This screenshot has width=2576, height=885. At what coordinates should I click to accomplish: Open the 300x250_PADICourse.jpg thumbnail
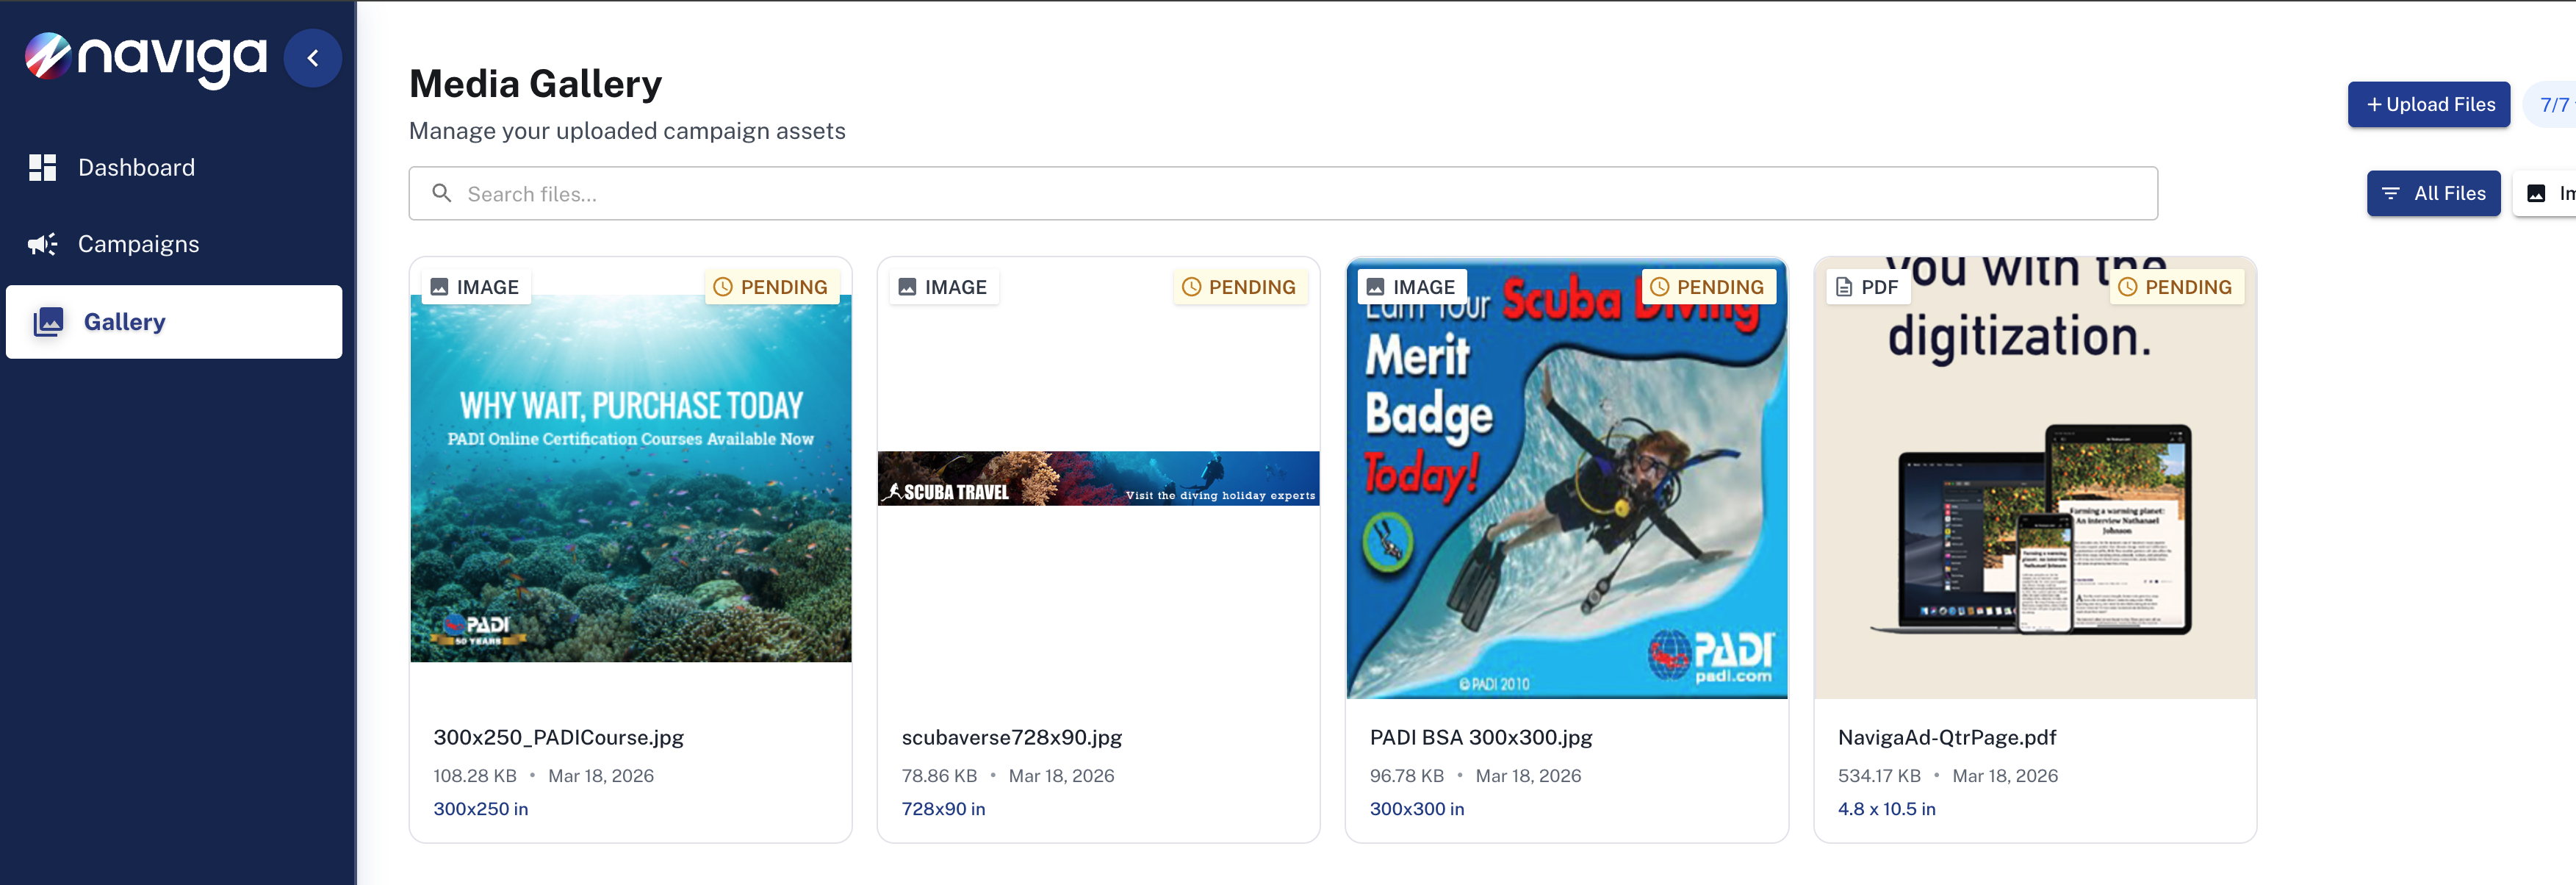[630, 478]
